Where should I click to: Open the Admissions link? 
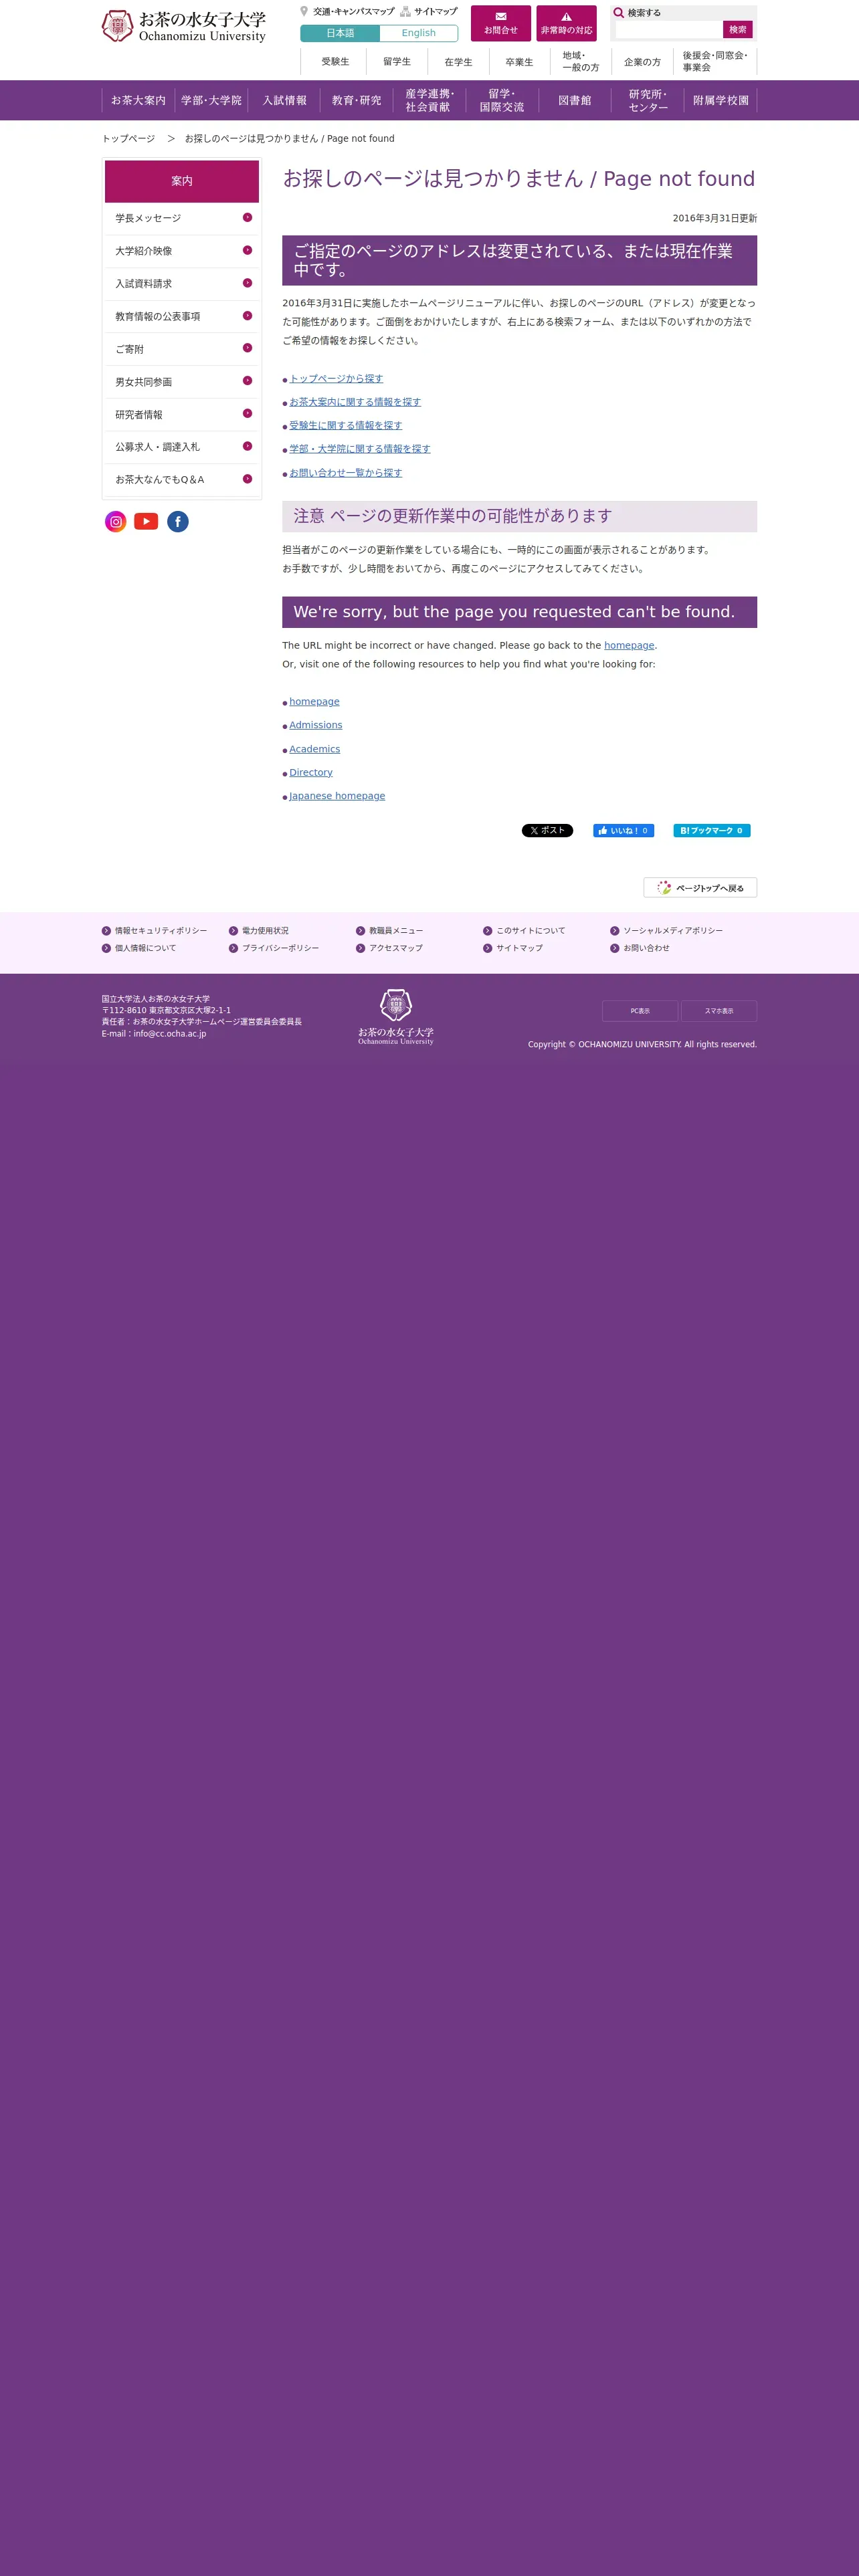point(316,725)
